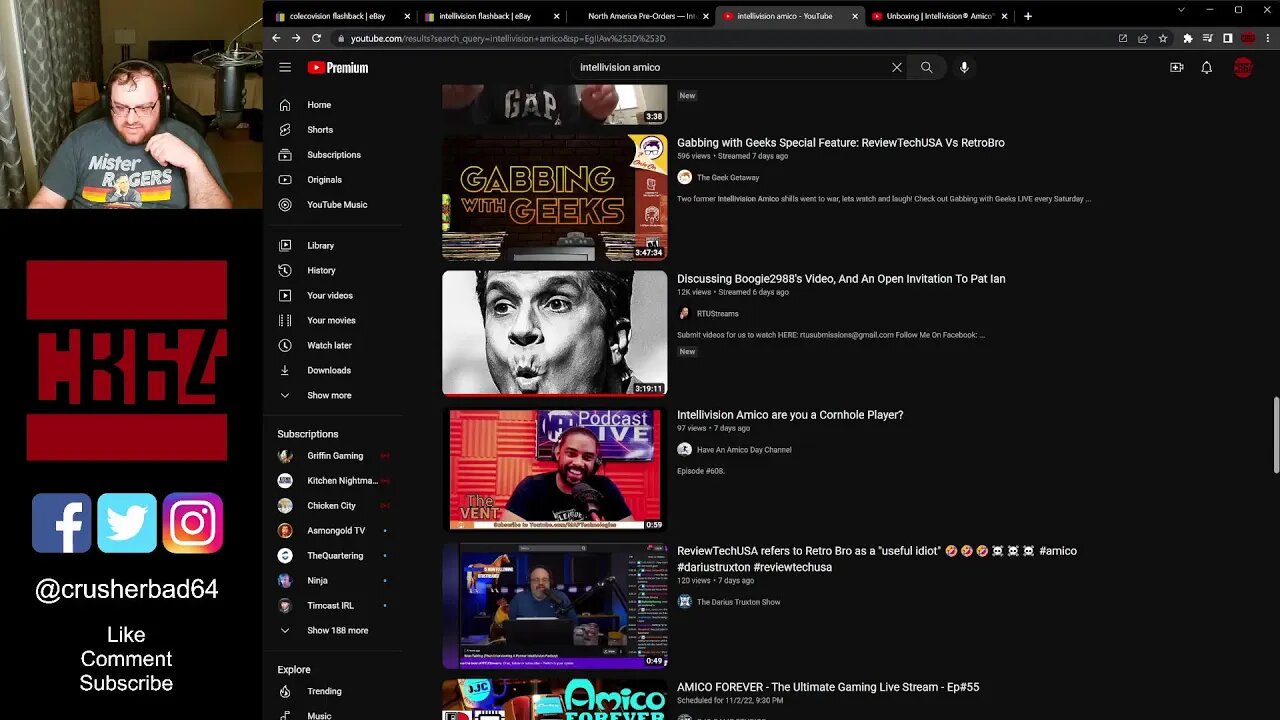The image size is (1280, 720).
Task: Open the Asmongold TV subscription channel
Action: click(x=334, y=531)
